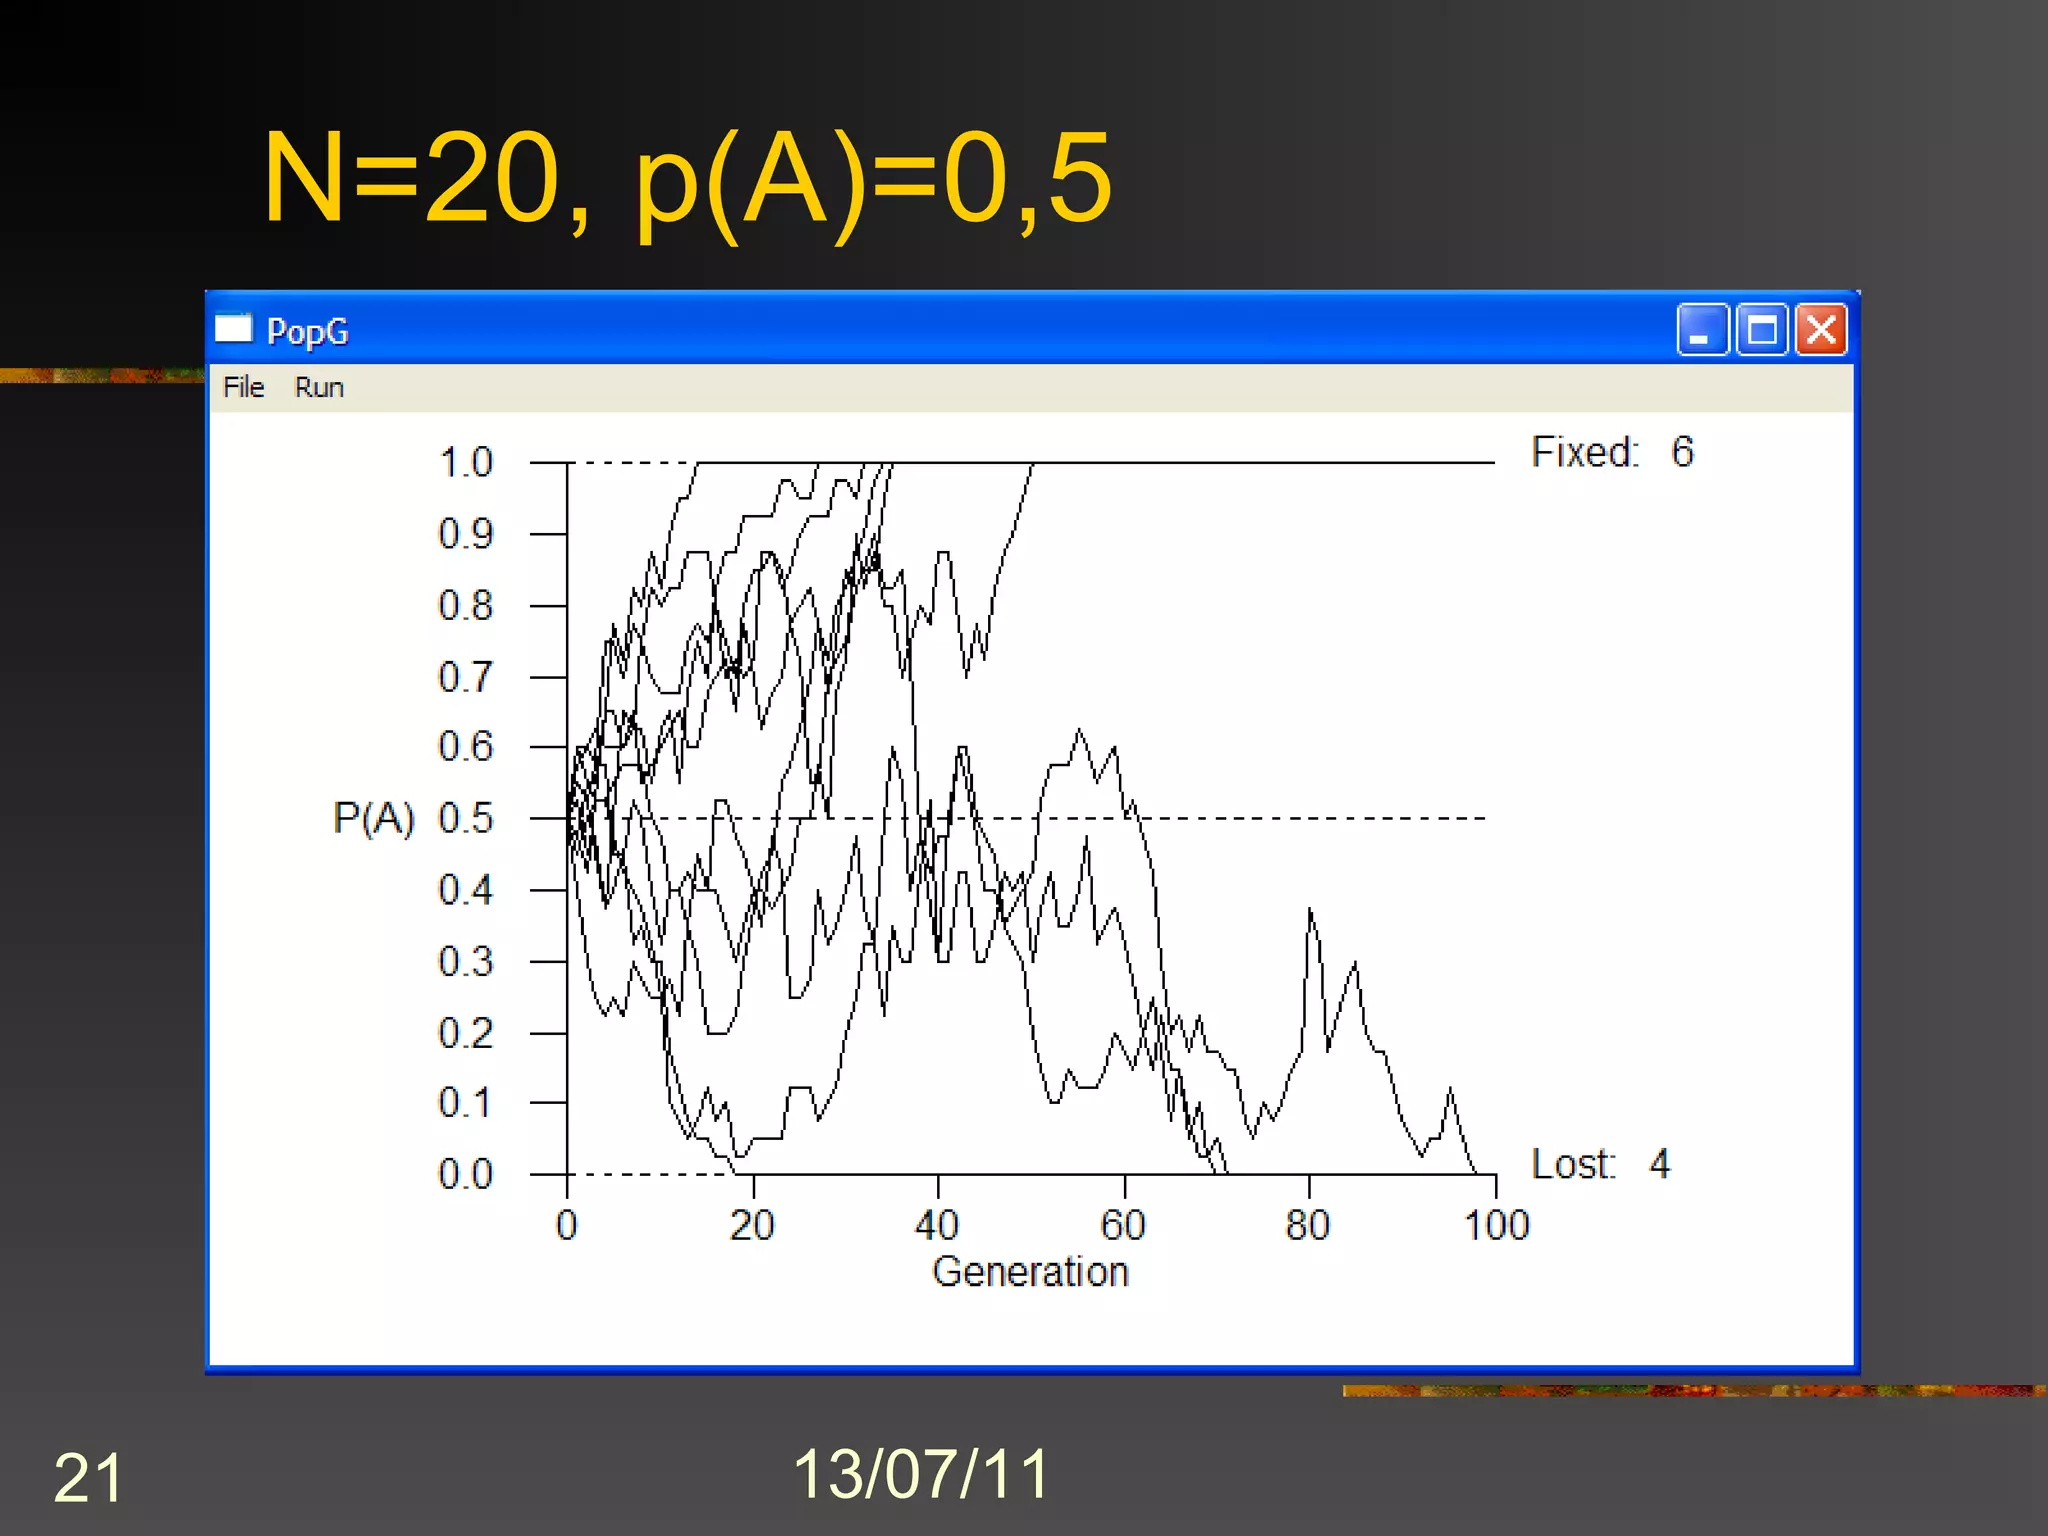Click the '0.9' y-axis value
2048x1536 pixels.
tap(466, 534)
